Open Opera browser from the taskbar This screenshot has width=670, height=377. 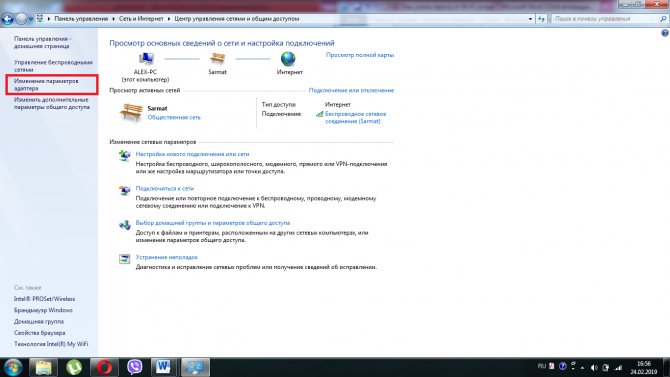[x=104, y=367]
